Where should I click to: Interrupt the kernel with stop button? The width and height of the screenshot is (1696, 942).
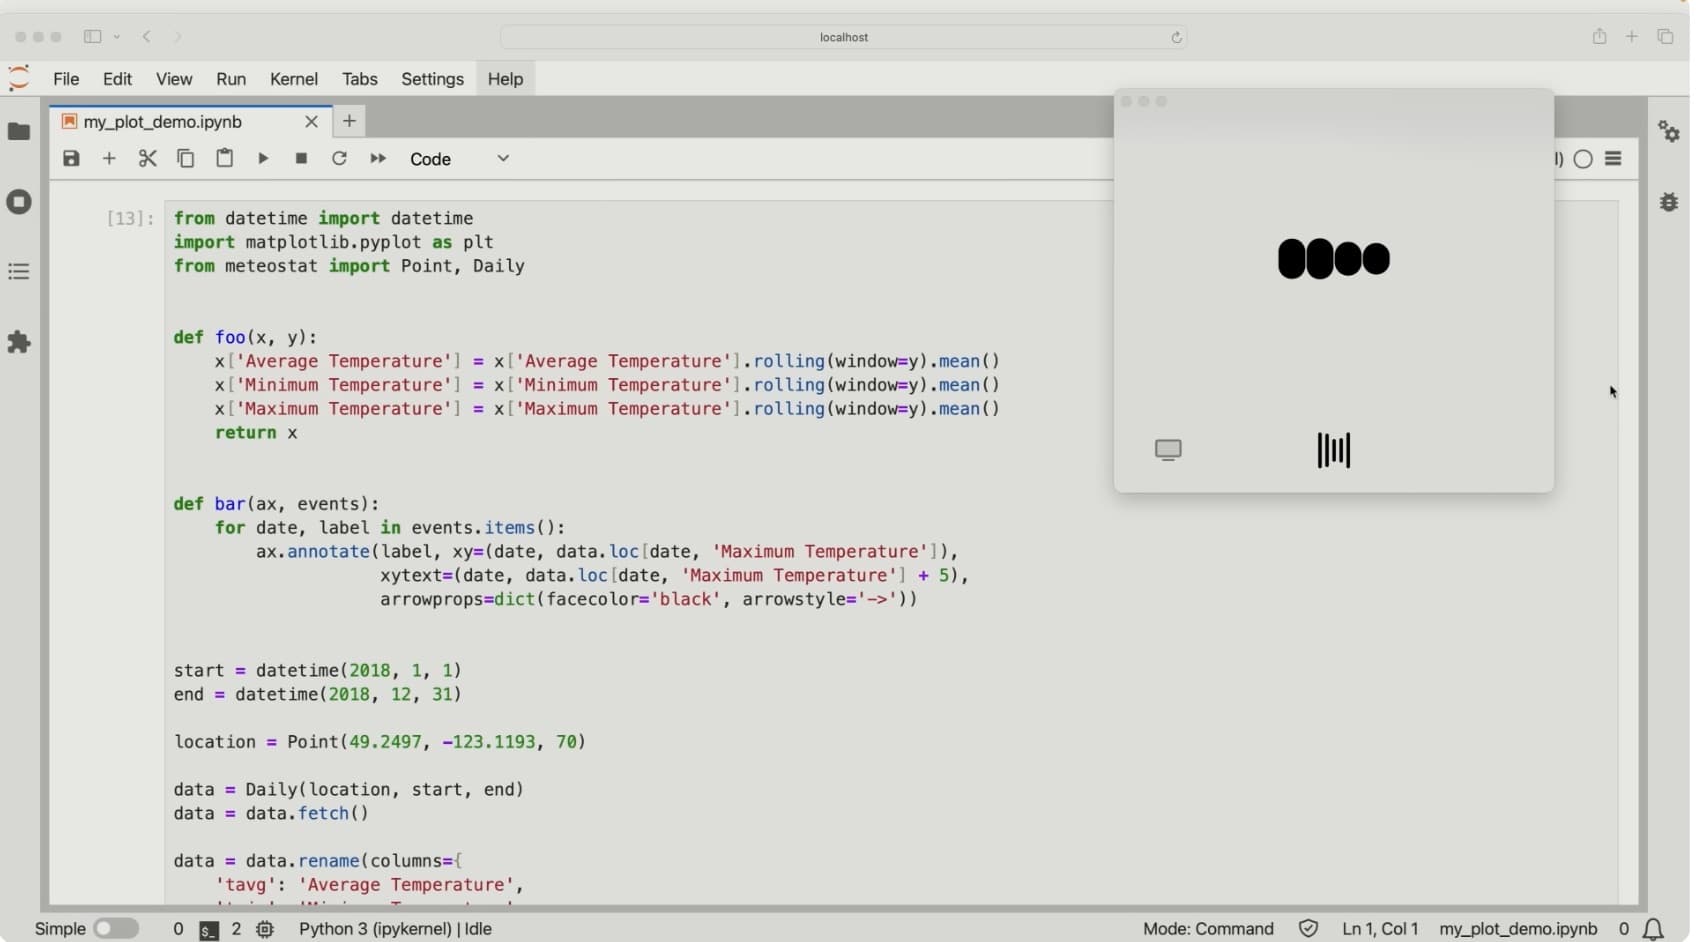pyautogui.click(x=301, y=159)
